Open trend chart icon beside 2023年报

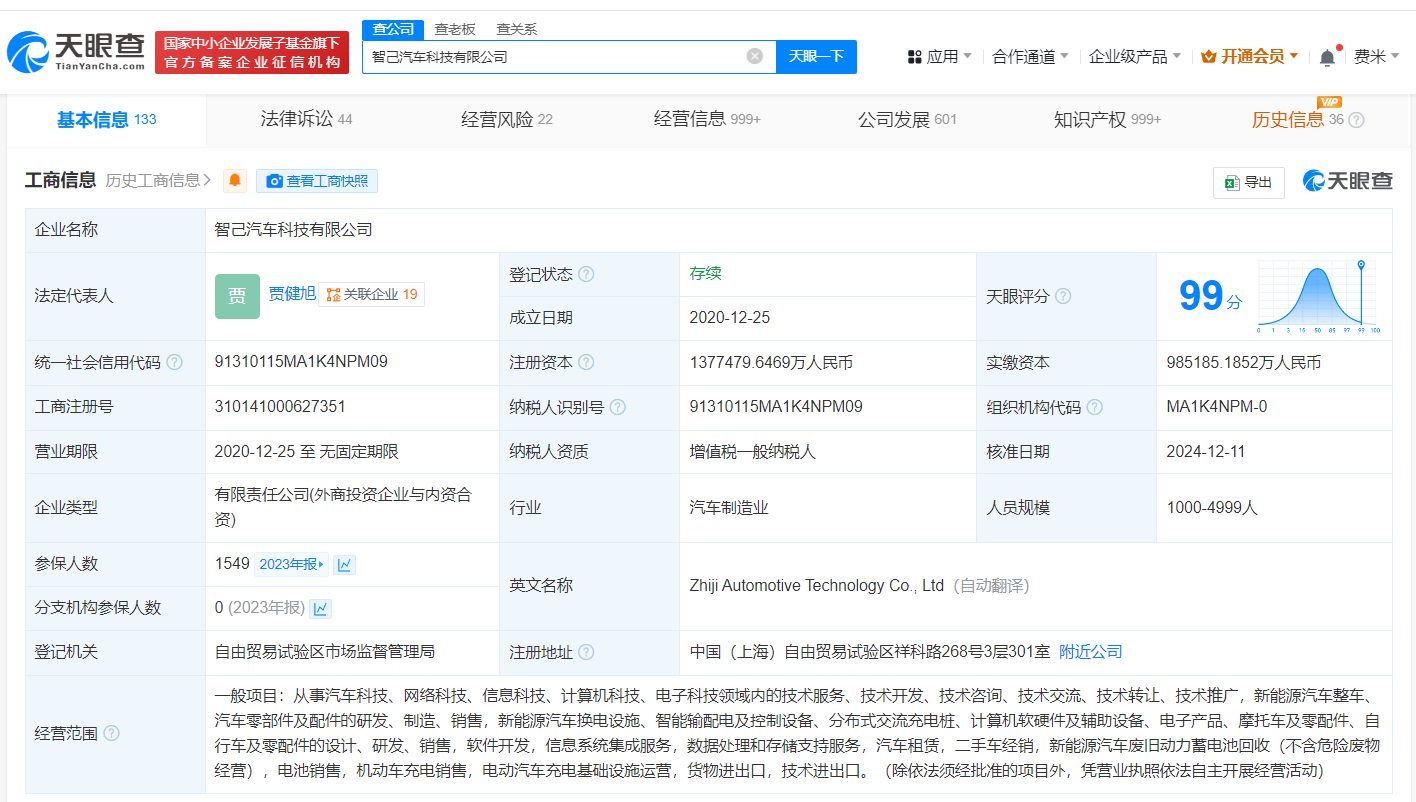click(345, 564)
